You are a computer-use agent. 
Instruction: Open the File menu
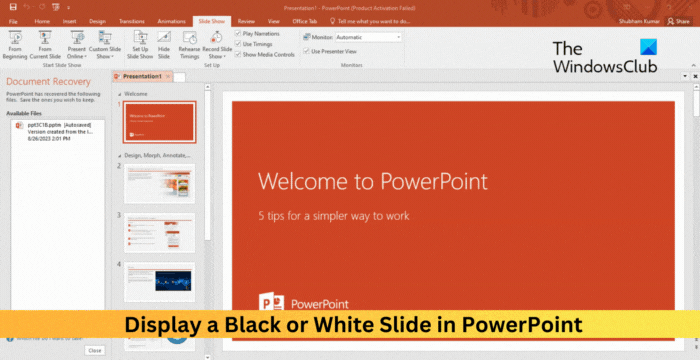click(13, 21)
